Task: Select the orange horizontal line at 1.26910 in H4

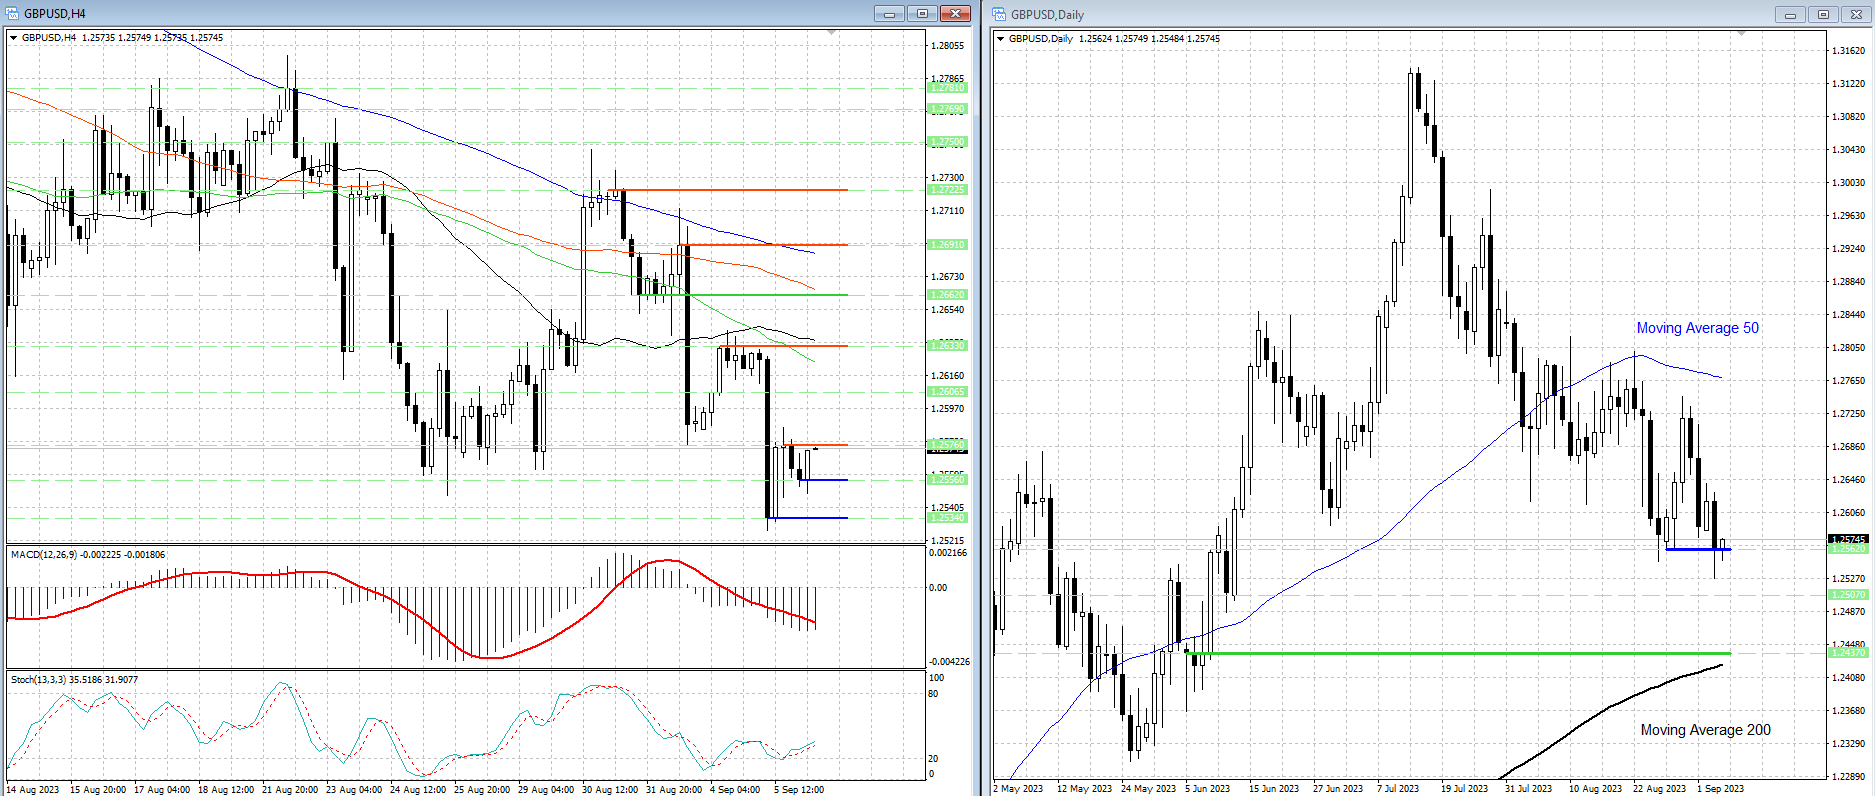Action: pos(762,245)
